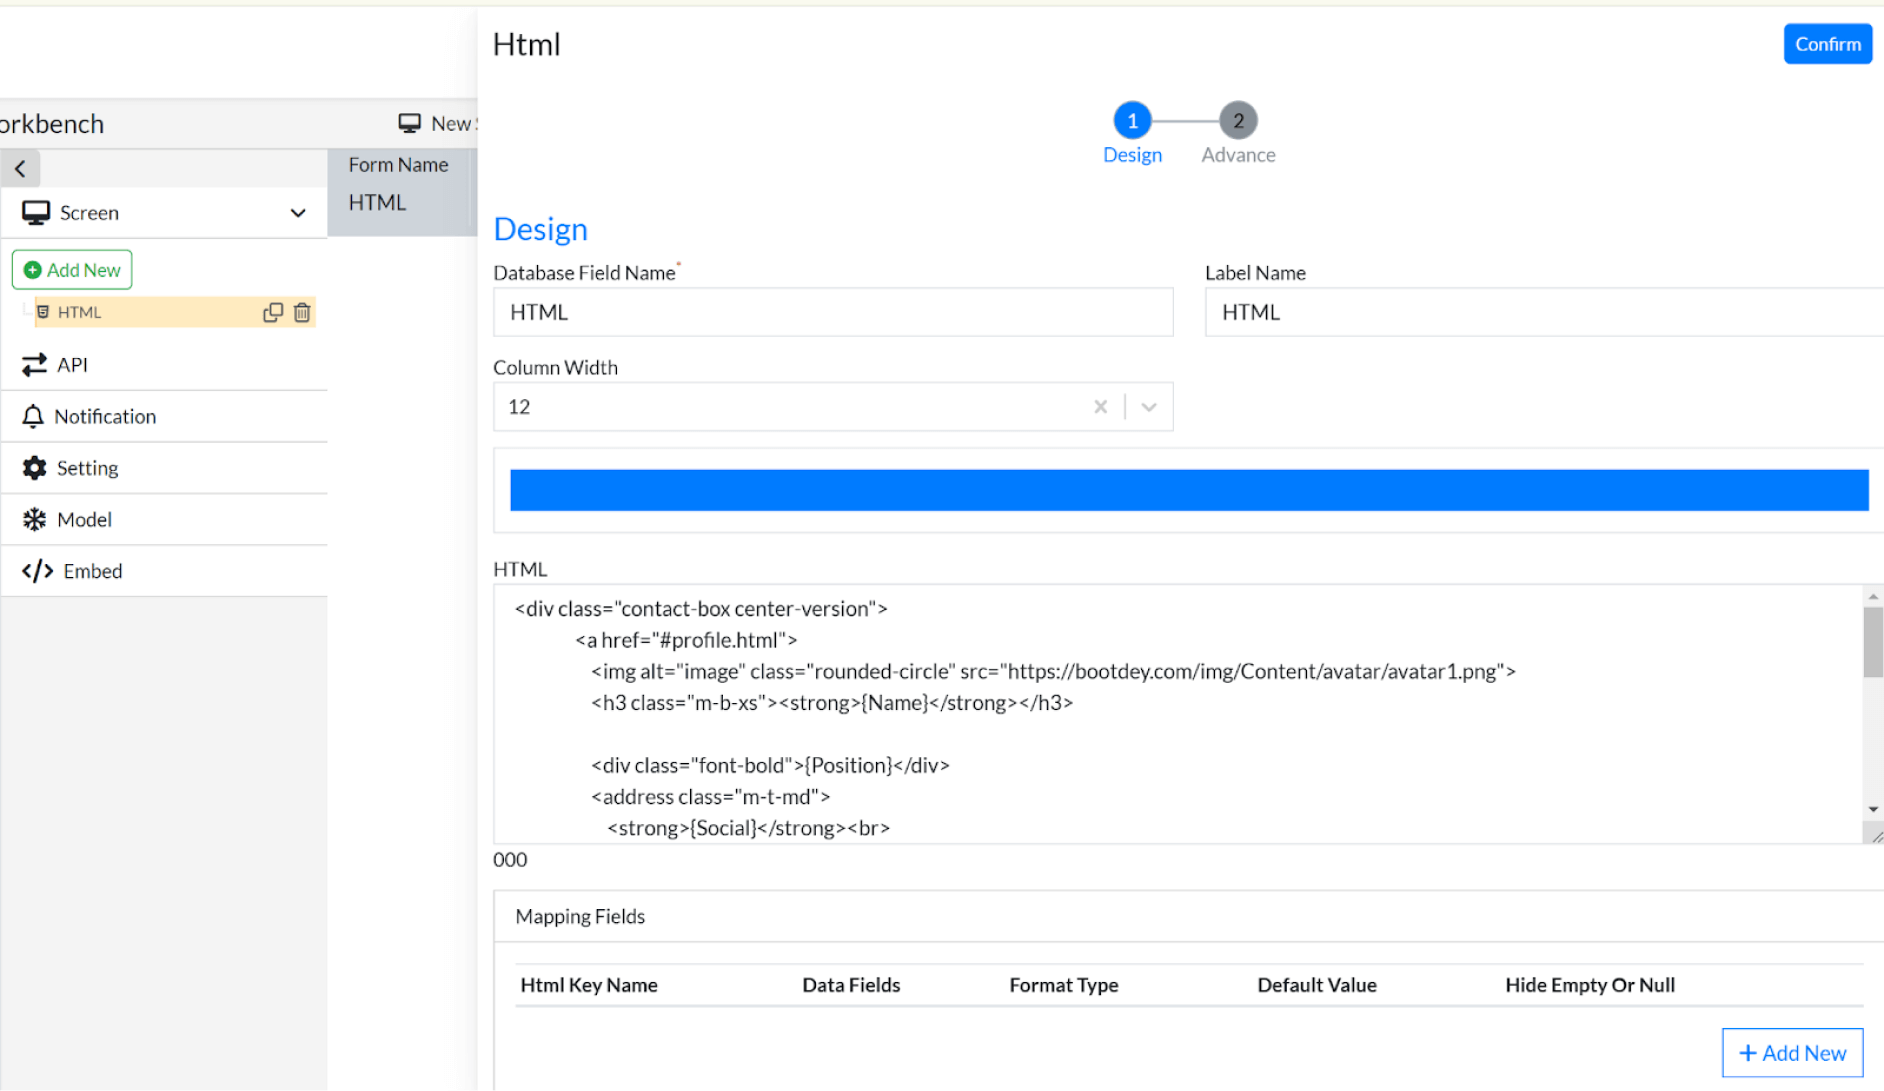This screenshot has height=1091, width=1884.
Task: Click the Label Name input field
Action: click(x=1543, y=313)
